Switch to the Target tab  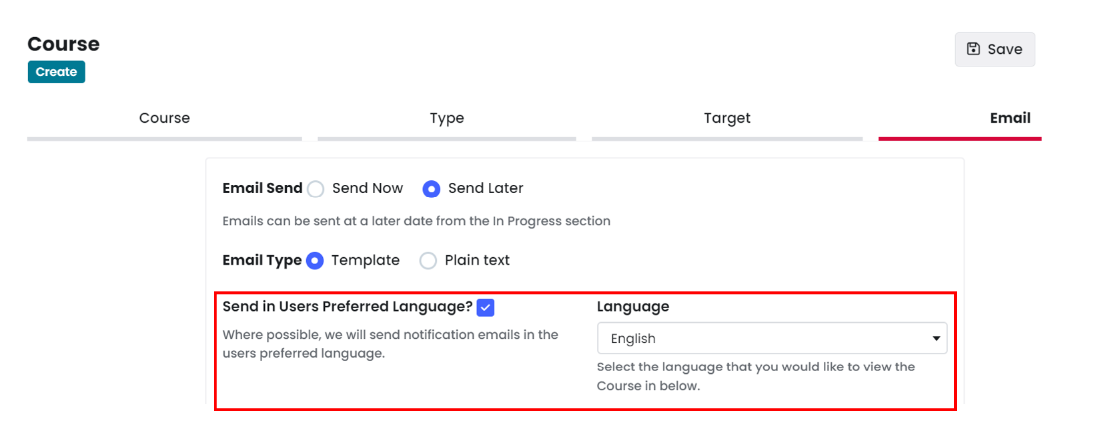[x=727, y=118]
